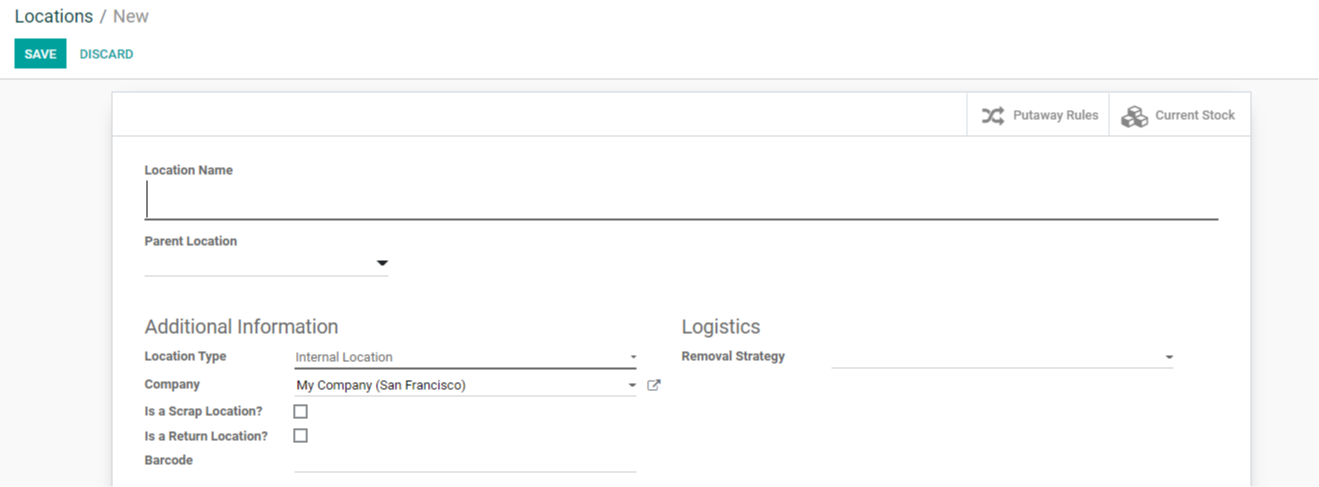Open the Location Type dropdown

(465, 357)
